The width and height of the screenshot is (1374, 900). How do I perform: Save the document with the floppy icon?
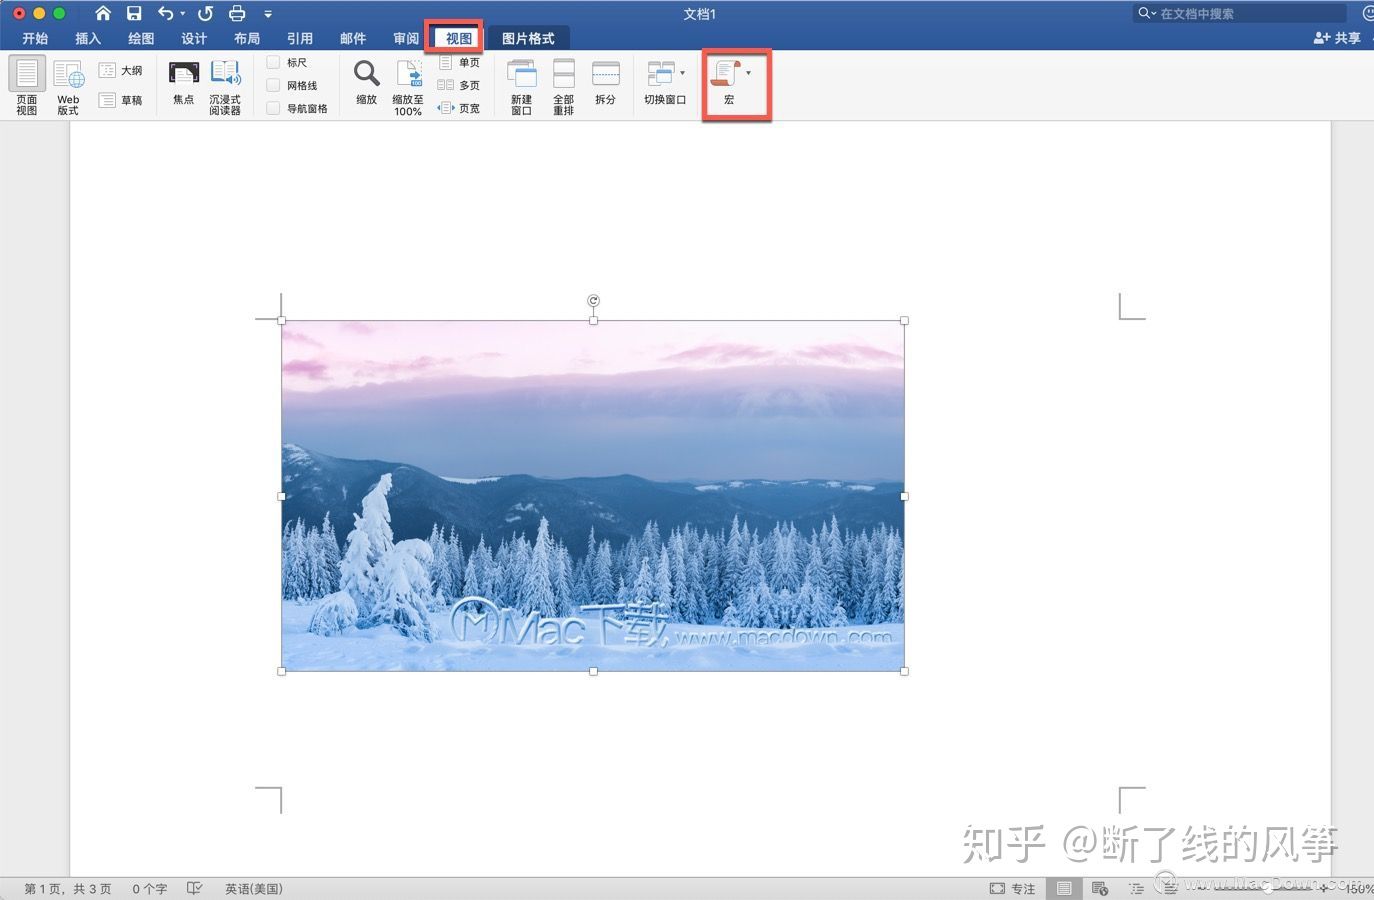pos(134,13)
